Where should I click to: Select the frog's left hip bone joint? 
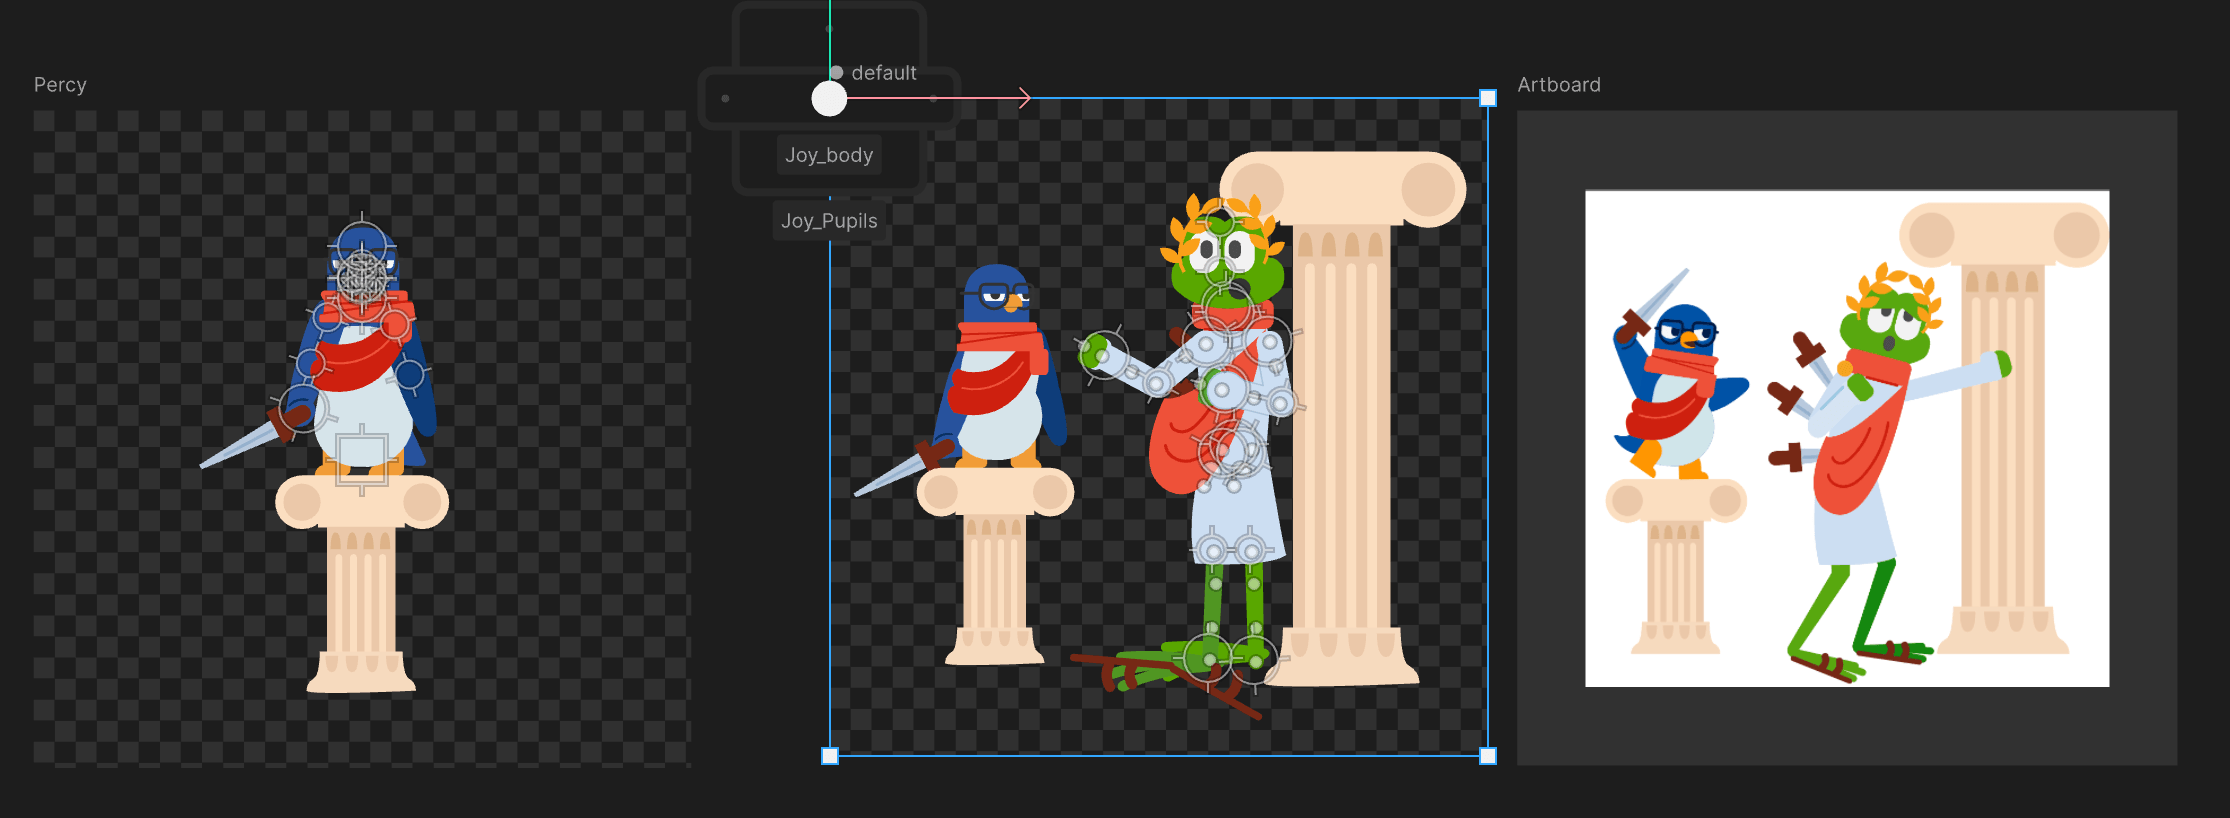[1213, 550]
